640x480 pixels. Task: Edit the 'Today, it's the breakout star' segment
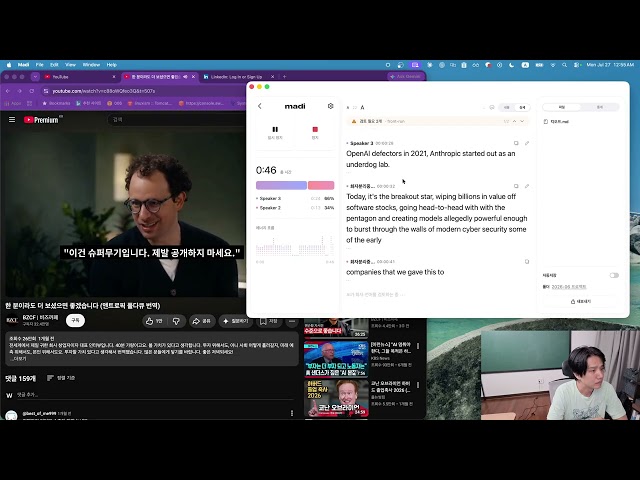click(527, 186)
